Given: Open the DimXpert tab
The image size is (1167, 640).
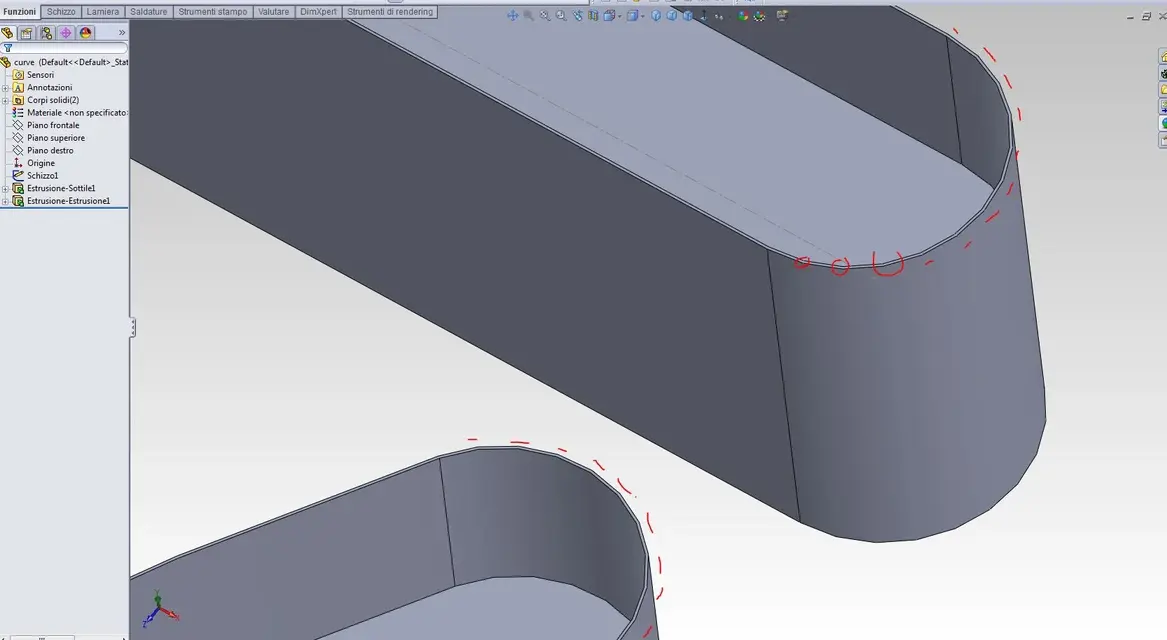Looking at the screenshot, I should [x=319, y=12].
